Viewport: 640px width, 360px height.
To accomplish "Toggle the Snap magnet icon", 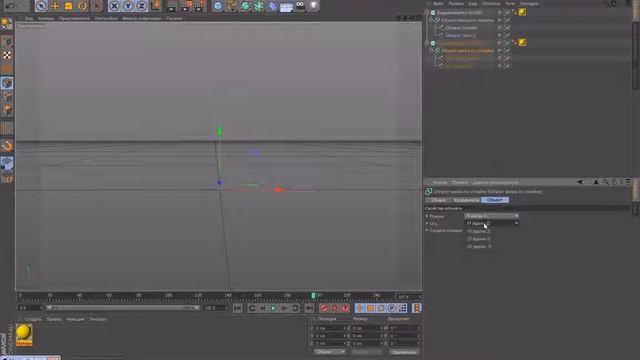I will (7, 146).
